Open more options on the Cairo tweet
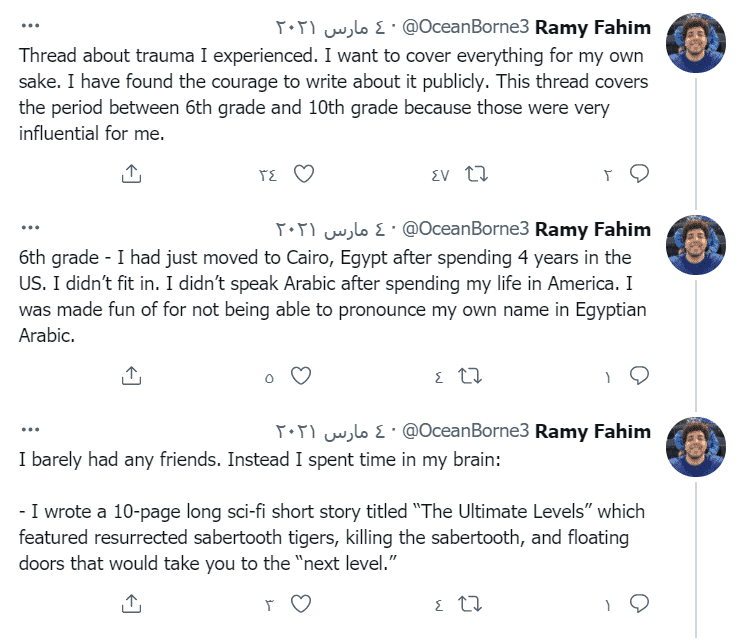The height and width of the screenshot is (638, 741). pos(30,229)
